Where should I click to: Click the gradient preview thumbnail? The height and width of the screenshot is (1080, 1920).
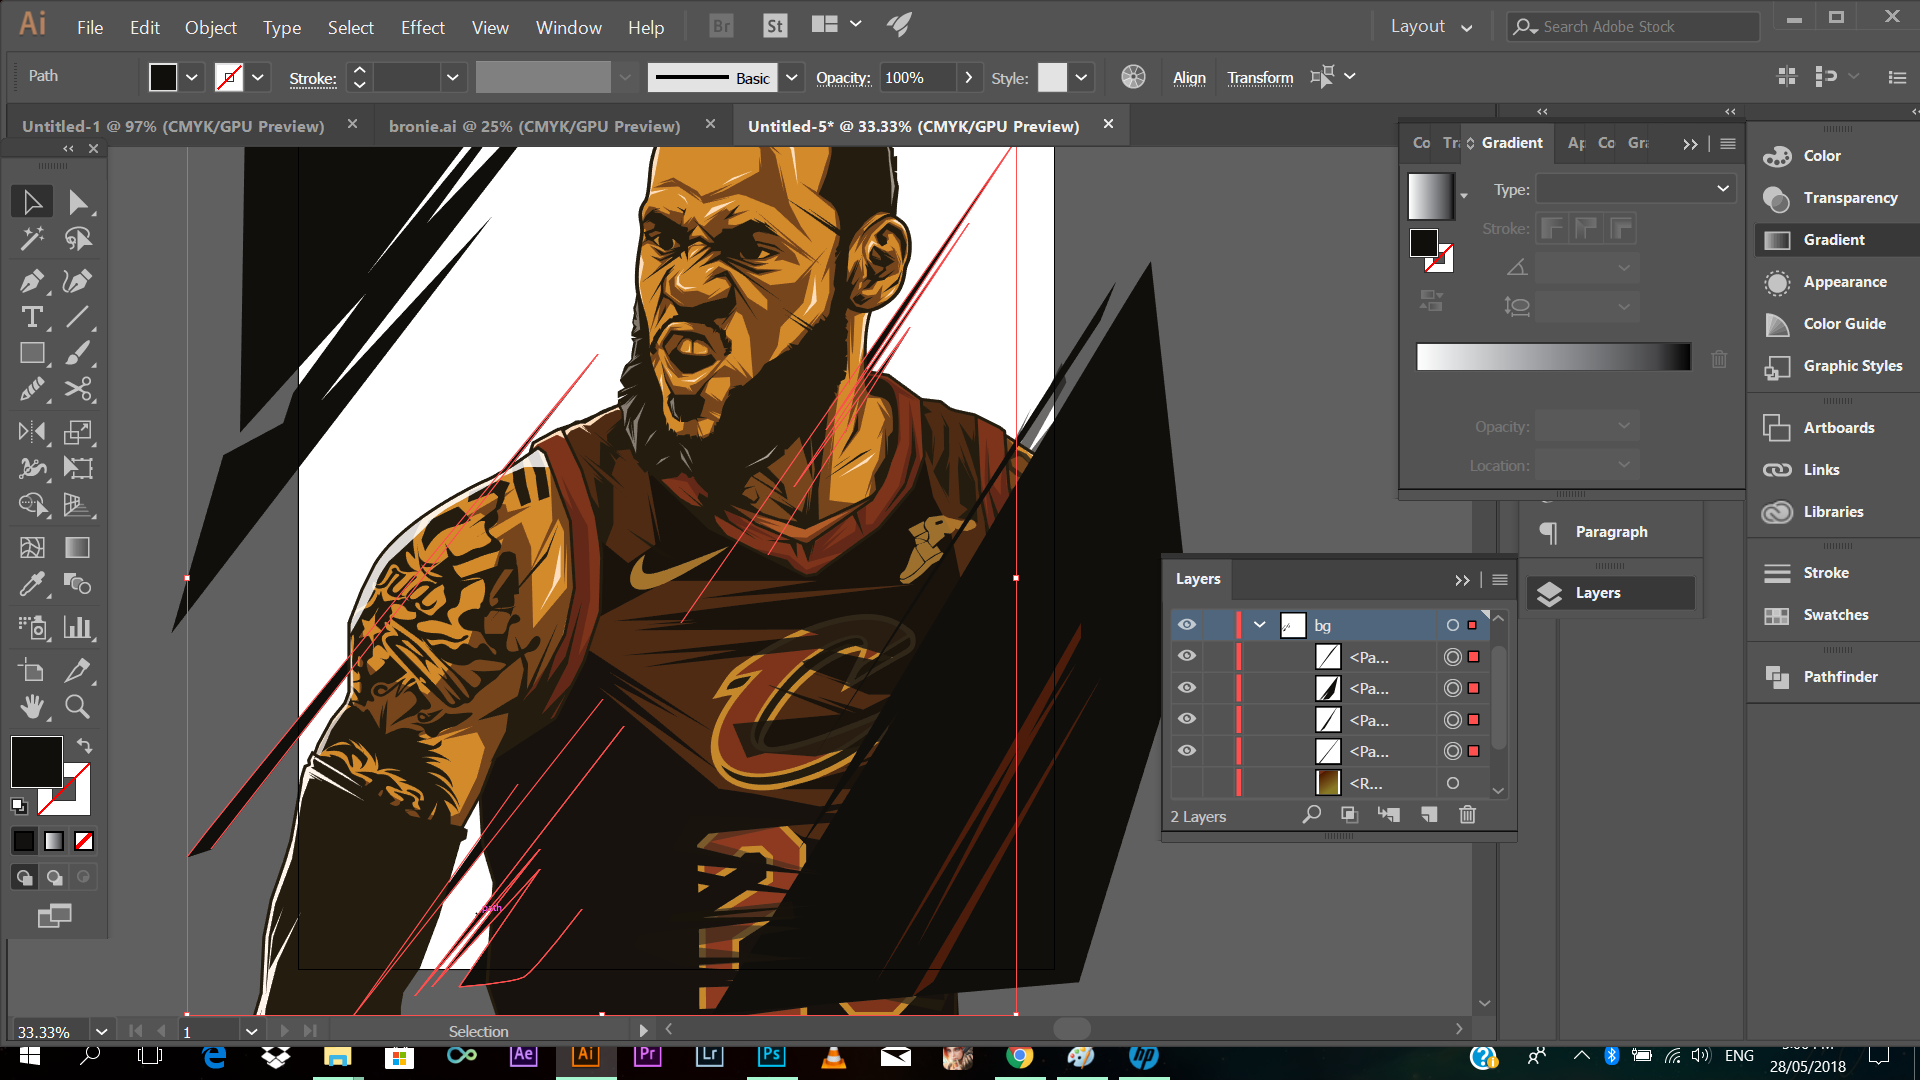[1430, 196]
